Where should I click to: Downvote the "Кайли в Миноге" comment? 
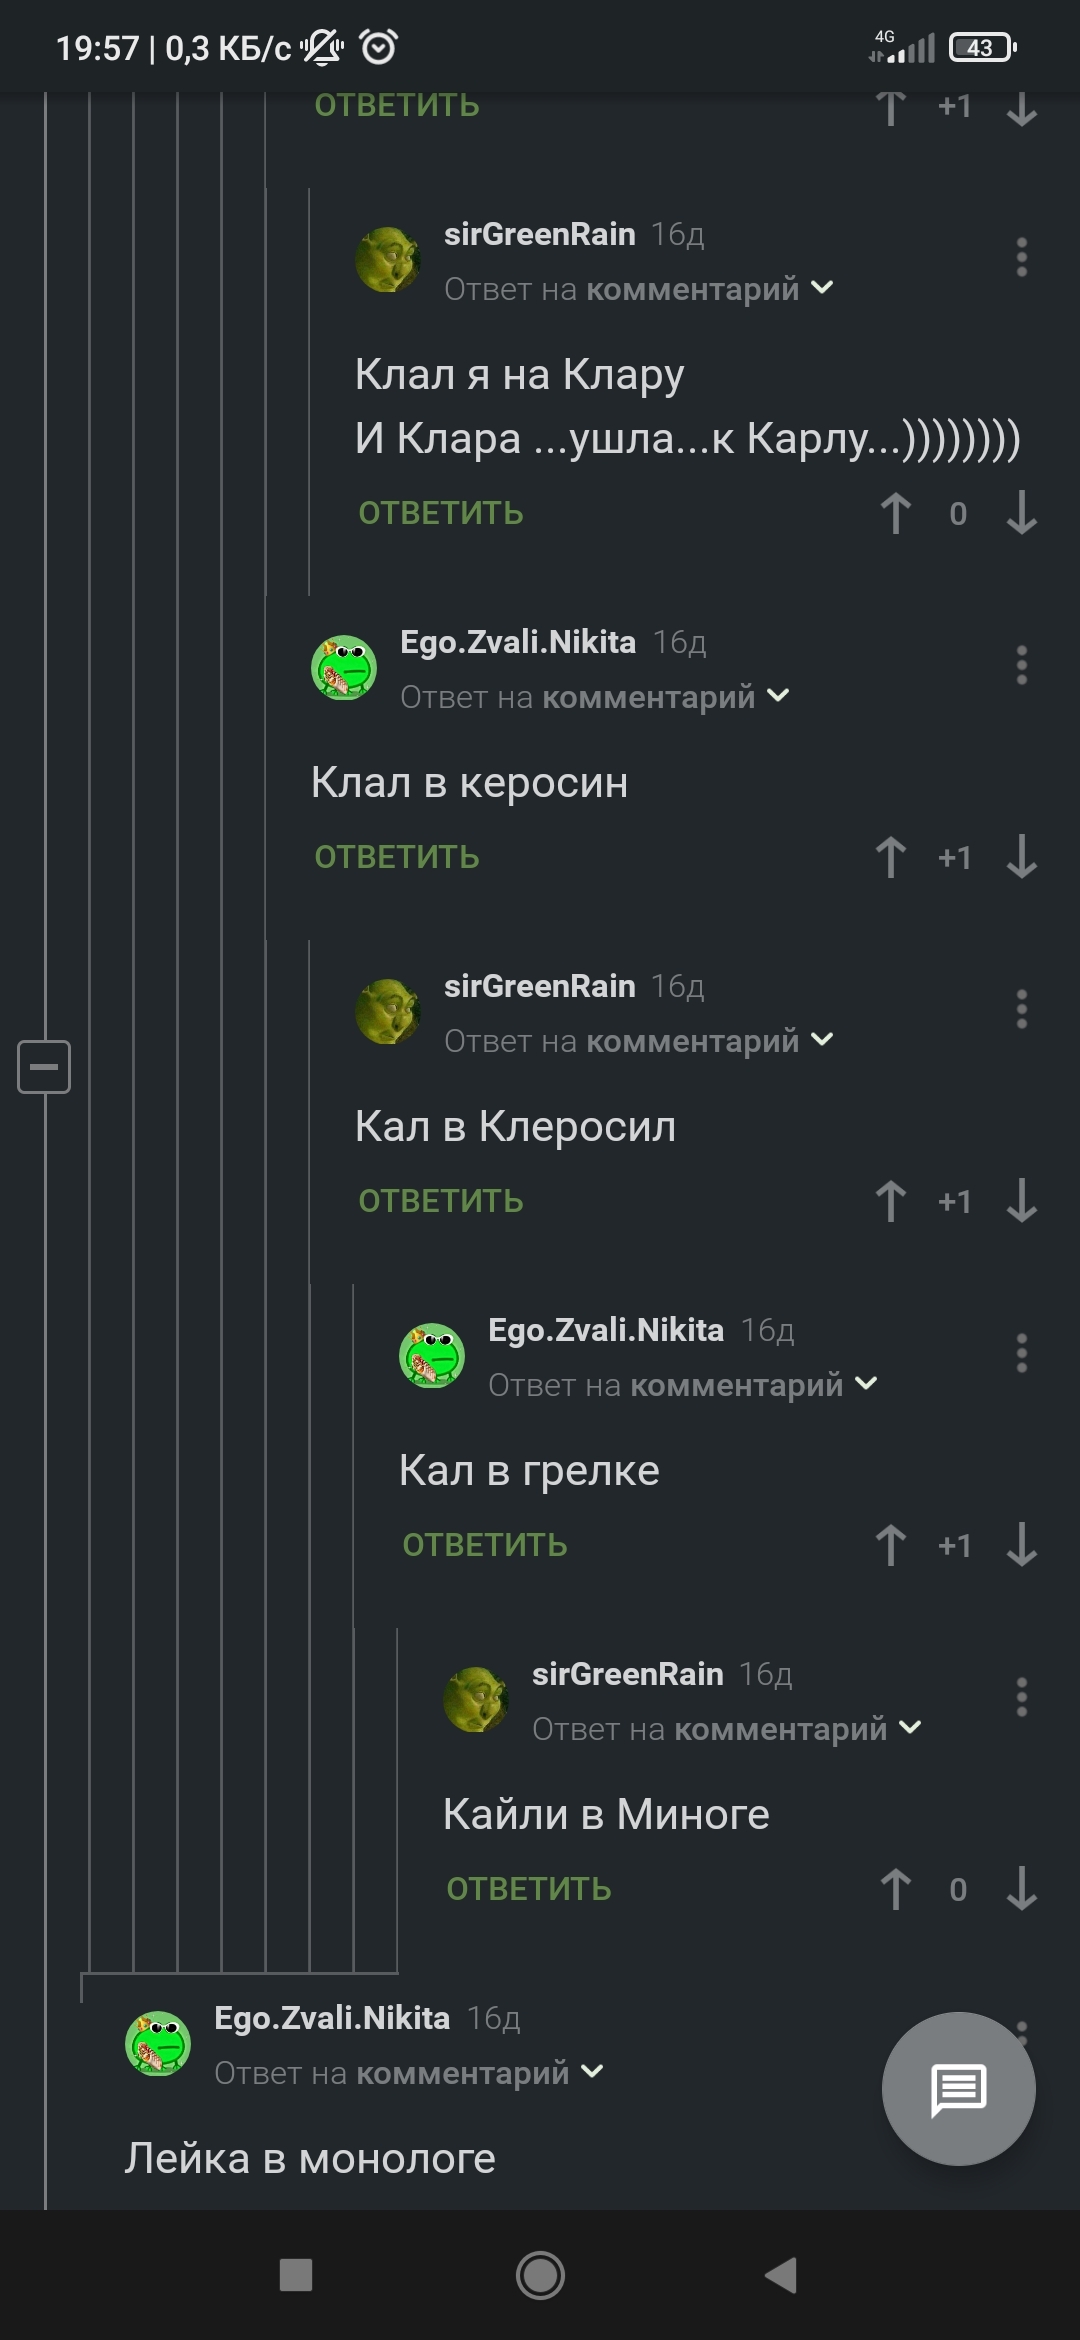(x=1021, y=1889)
